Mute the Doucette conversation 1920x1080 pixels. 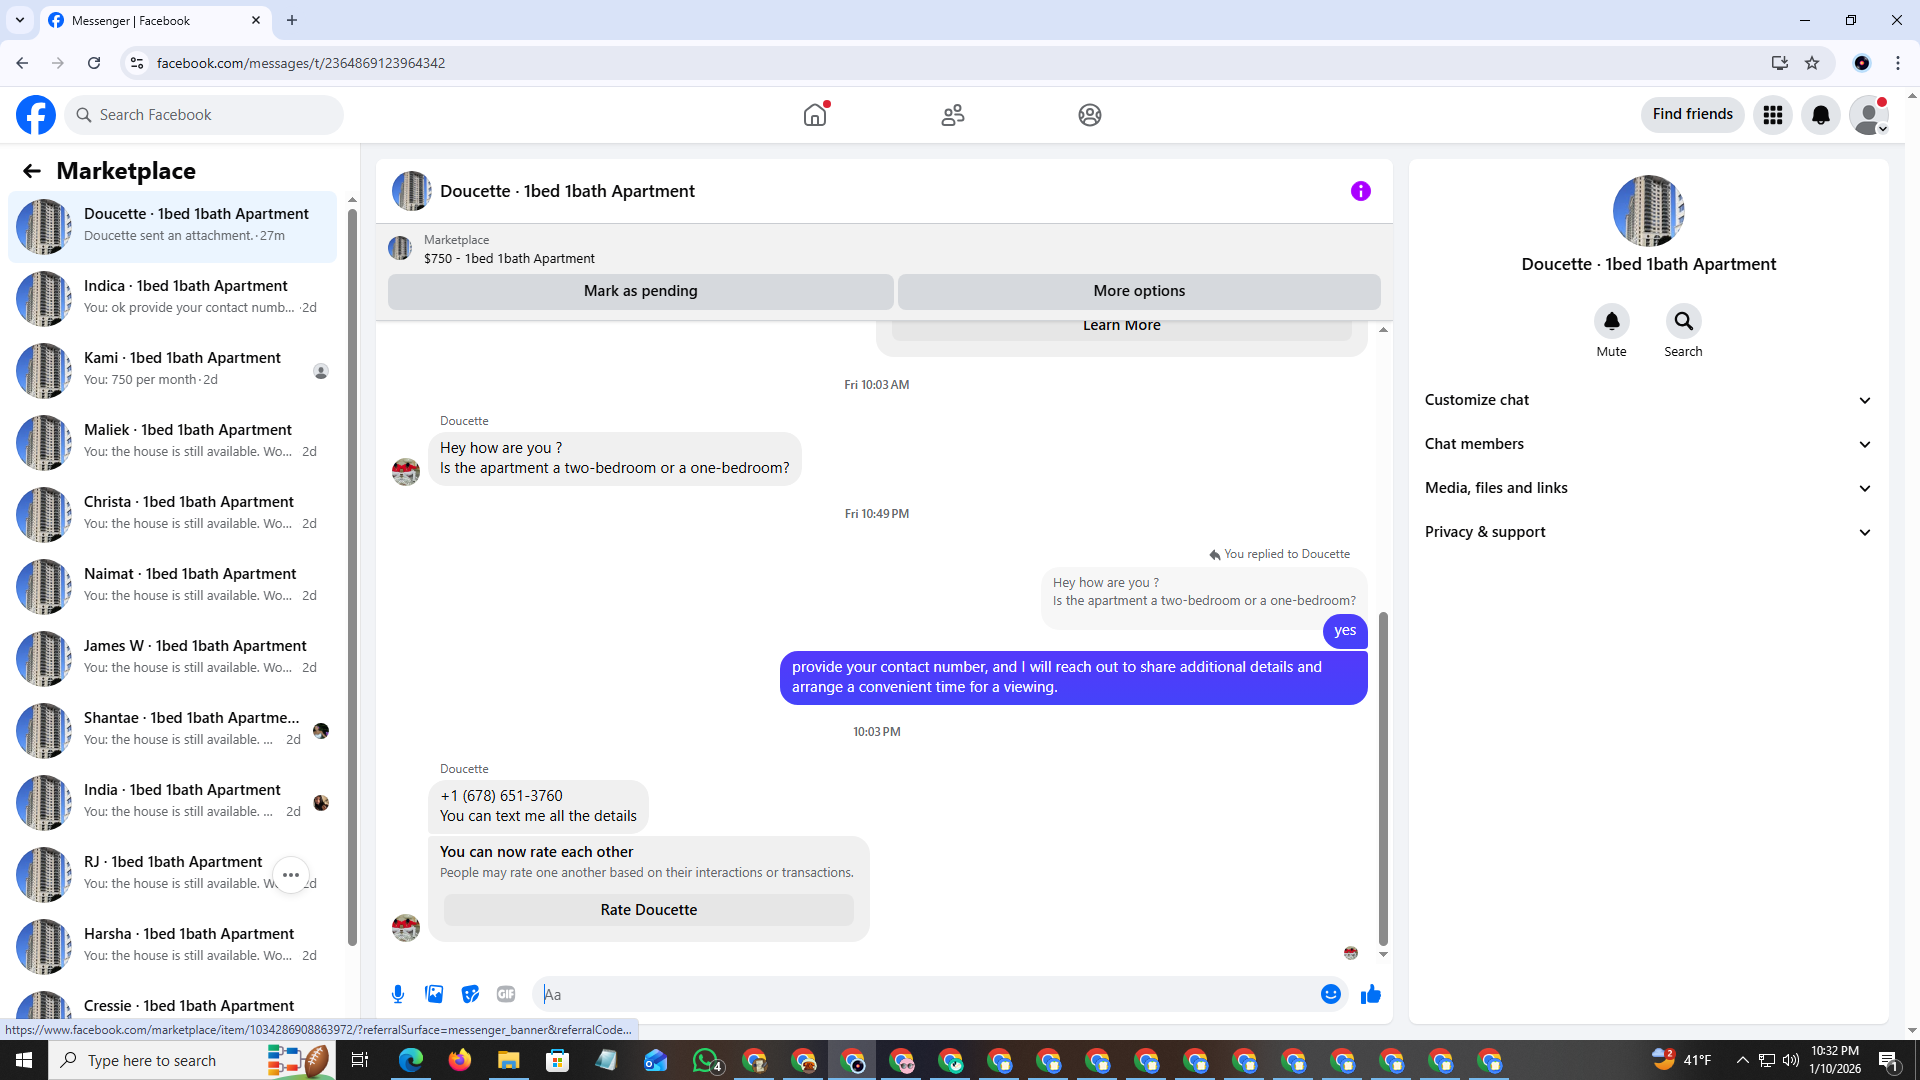pos(1611,322)
